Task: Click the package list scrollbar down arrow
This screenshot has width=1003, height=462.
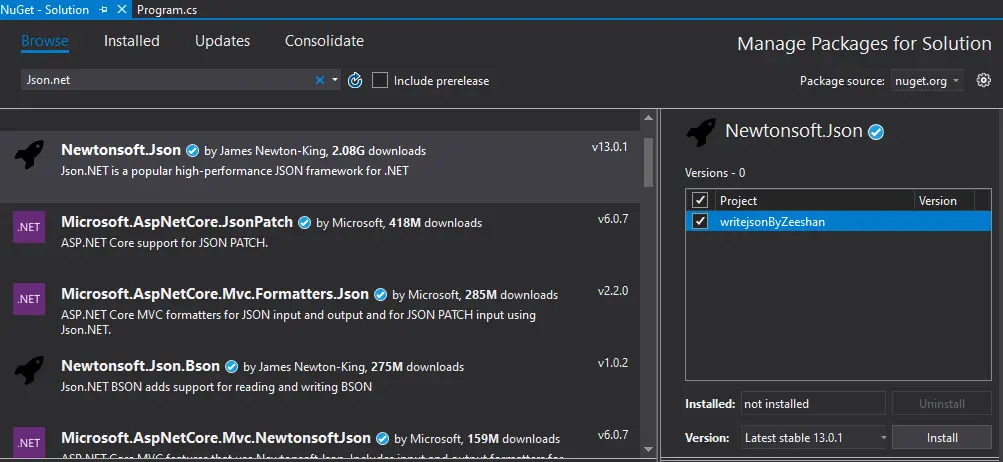Action: point(649,449)
